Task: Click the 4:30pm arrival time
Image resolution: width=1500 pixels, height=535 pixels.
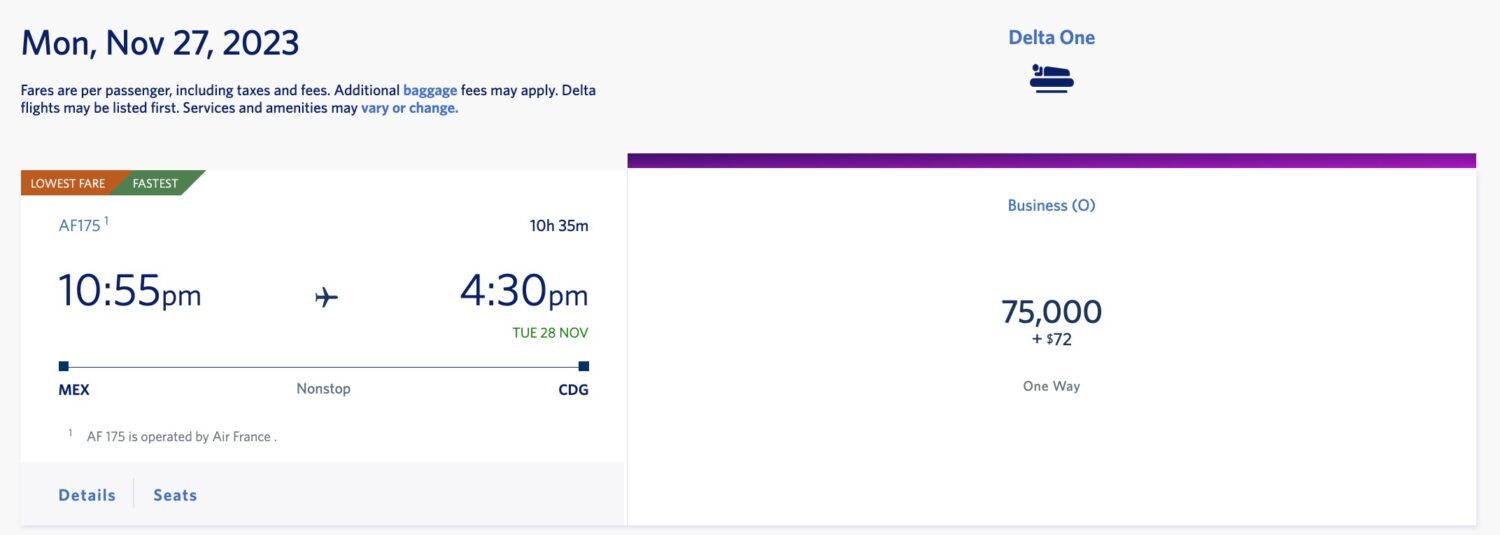Action: click(x=524, y=291)
